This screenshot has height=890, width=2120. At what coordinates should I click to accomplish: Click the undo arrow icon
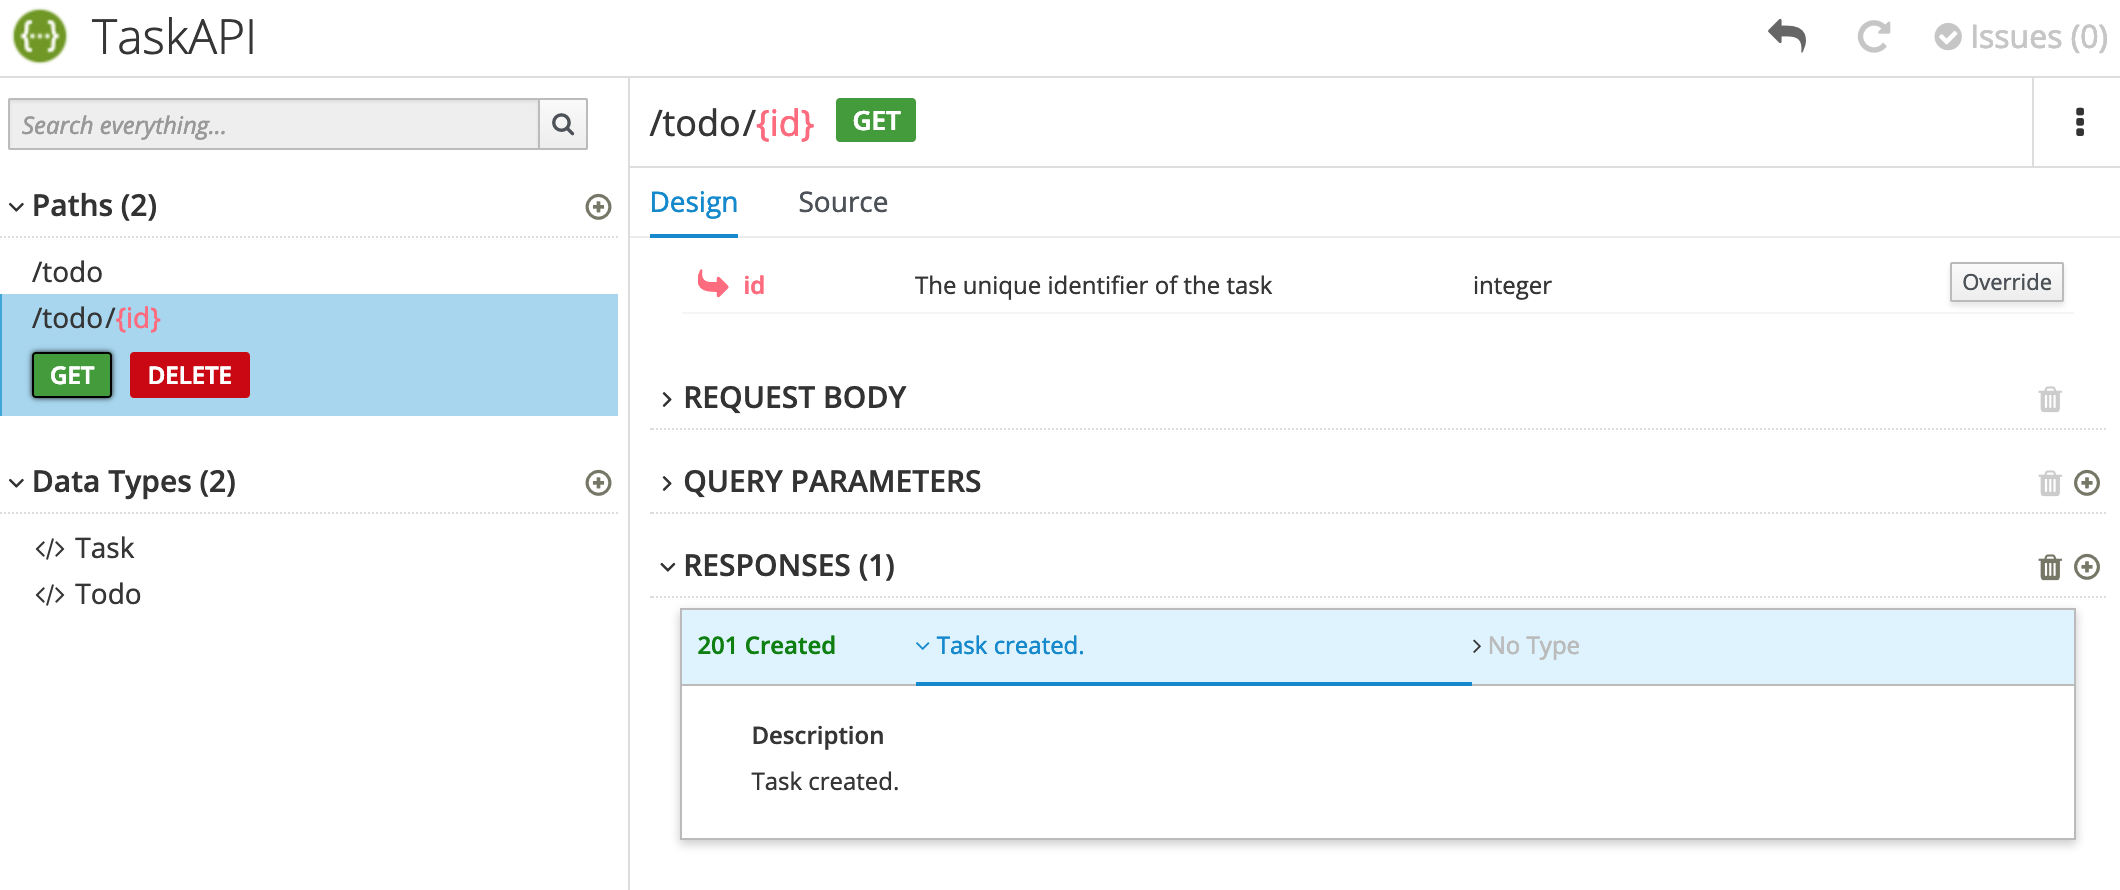[x=1787, y=36]
